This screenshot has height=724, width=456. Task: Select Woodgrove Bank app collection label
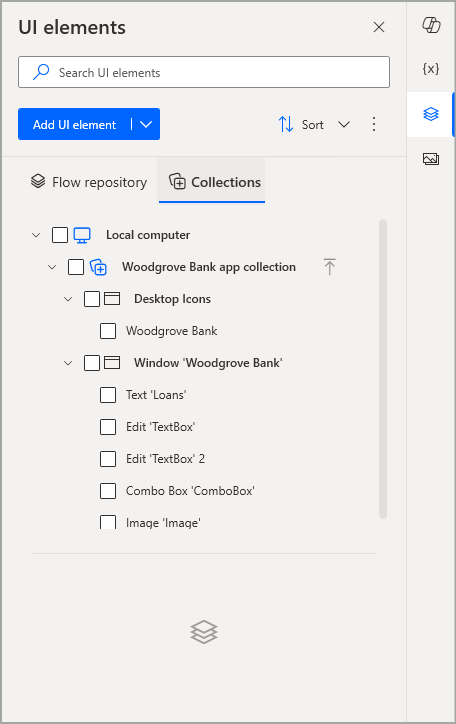(209, 267)
